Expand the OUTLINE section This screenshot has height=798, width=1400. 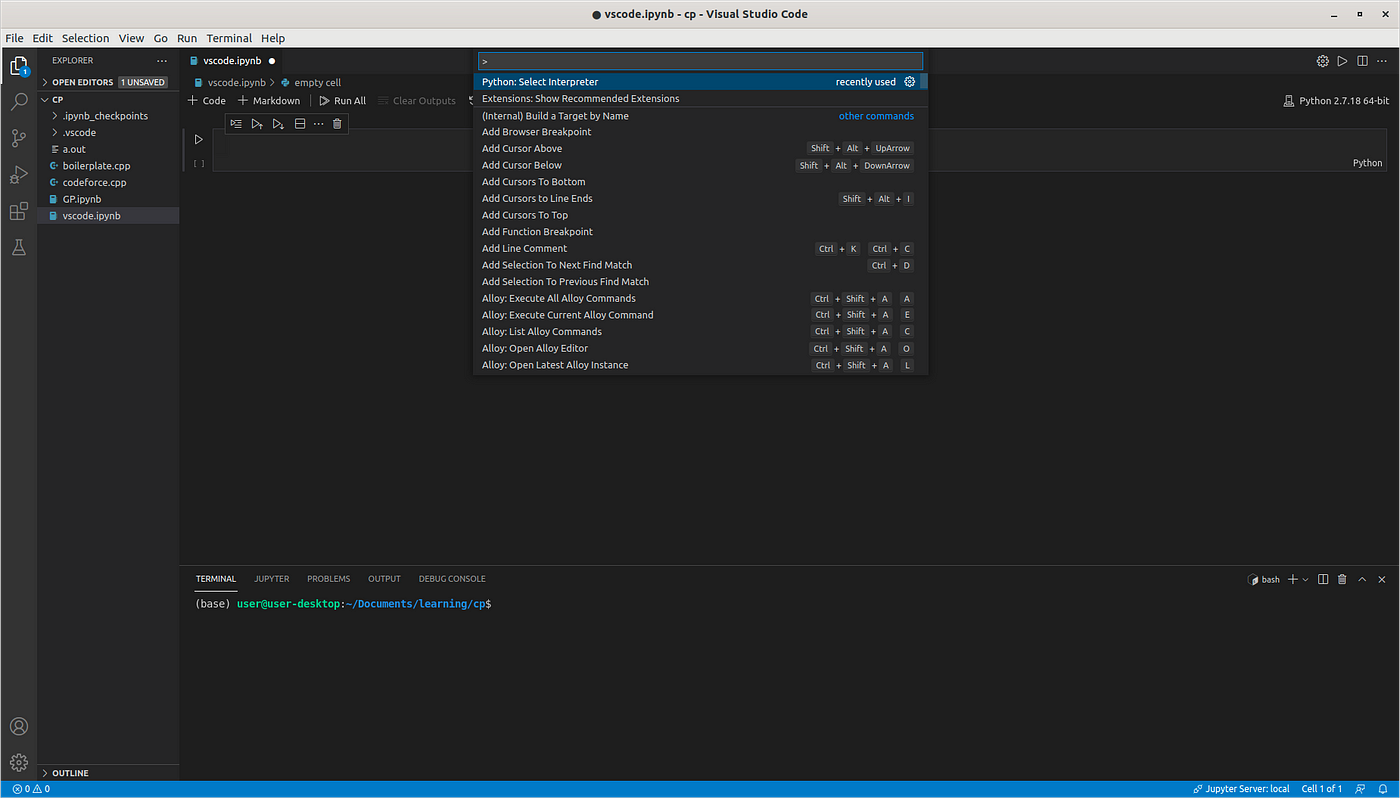point(108,773)
